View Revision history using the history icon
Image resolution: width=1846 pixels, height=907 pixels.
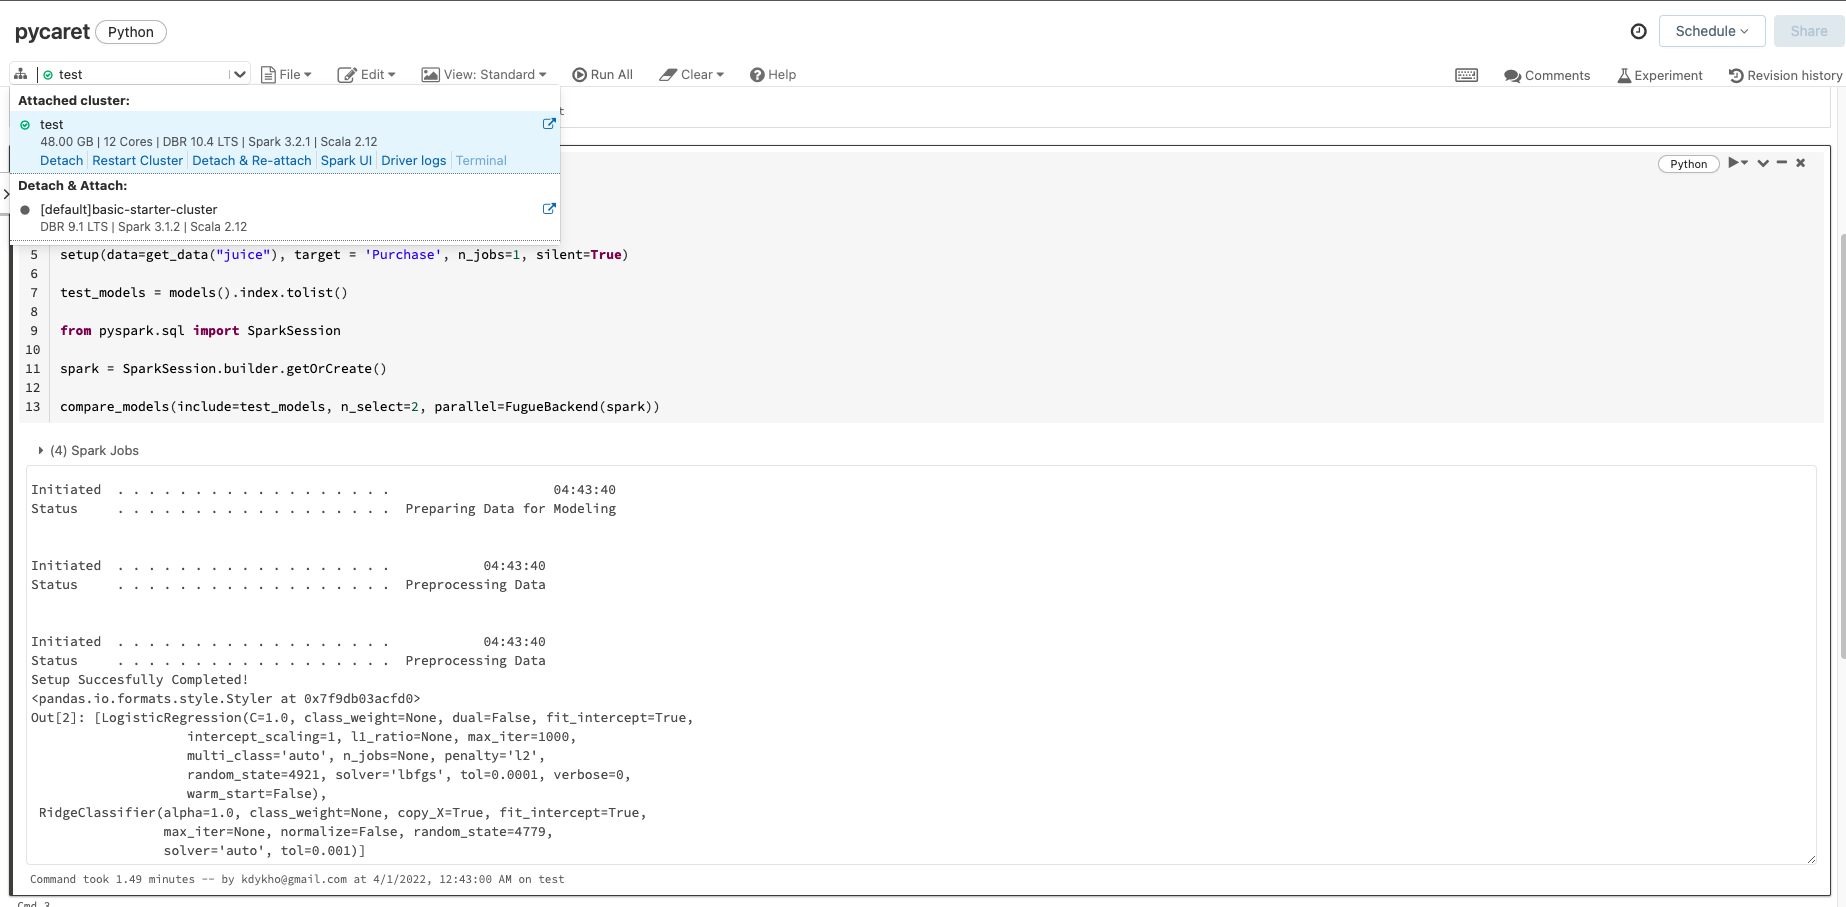click(1785, 74)
